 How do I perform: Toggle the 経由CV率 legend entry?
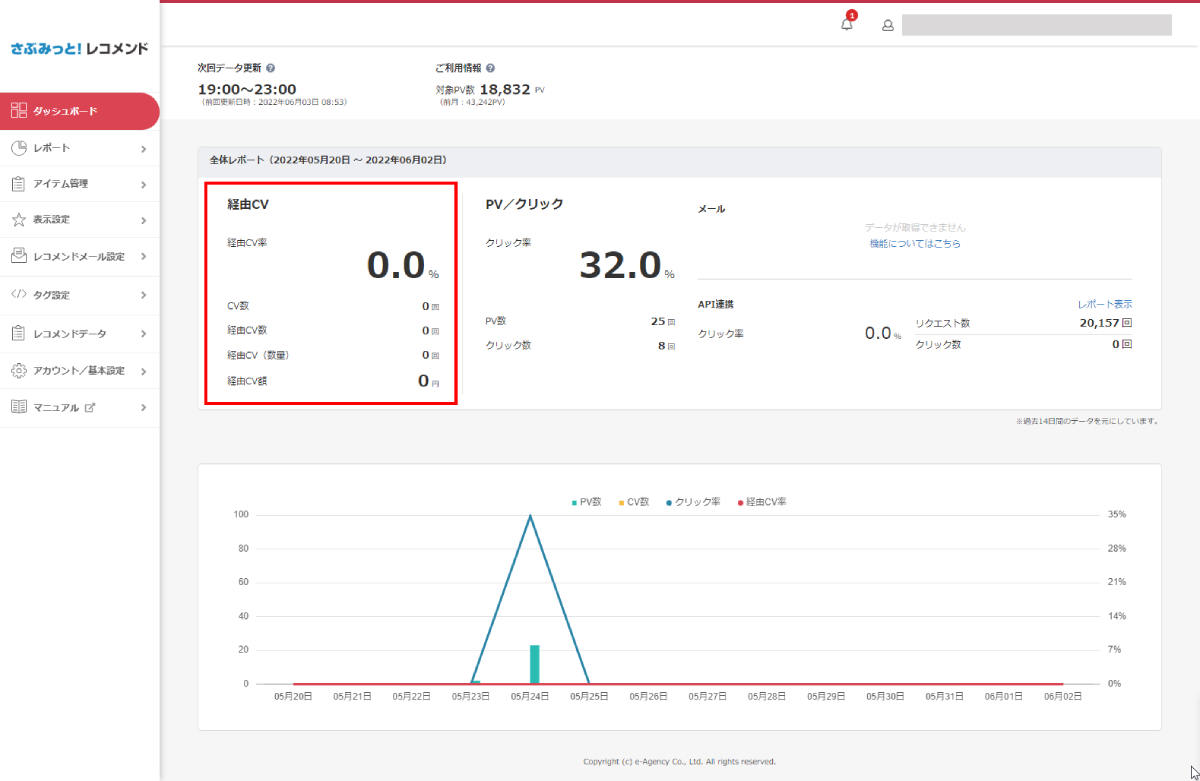click(761, 502)
